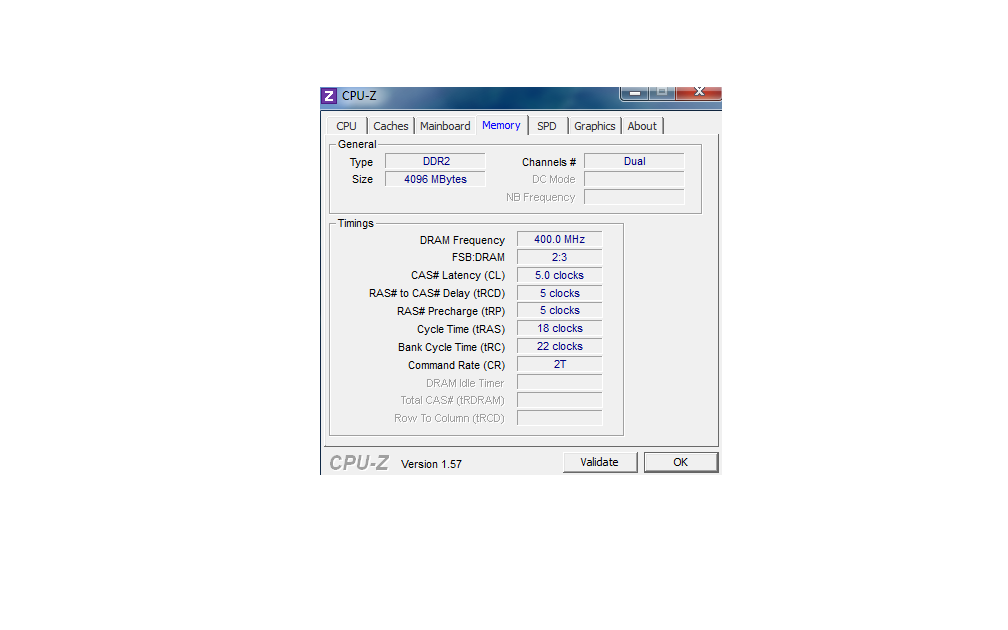Image resolution: width=1008 pixels, height=630 pixels.
Task: Select the 400.0 MHz DRAM frequency value
Action: (x=559, y=239)
